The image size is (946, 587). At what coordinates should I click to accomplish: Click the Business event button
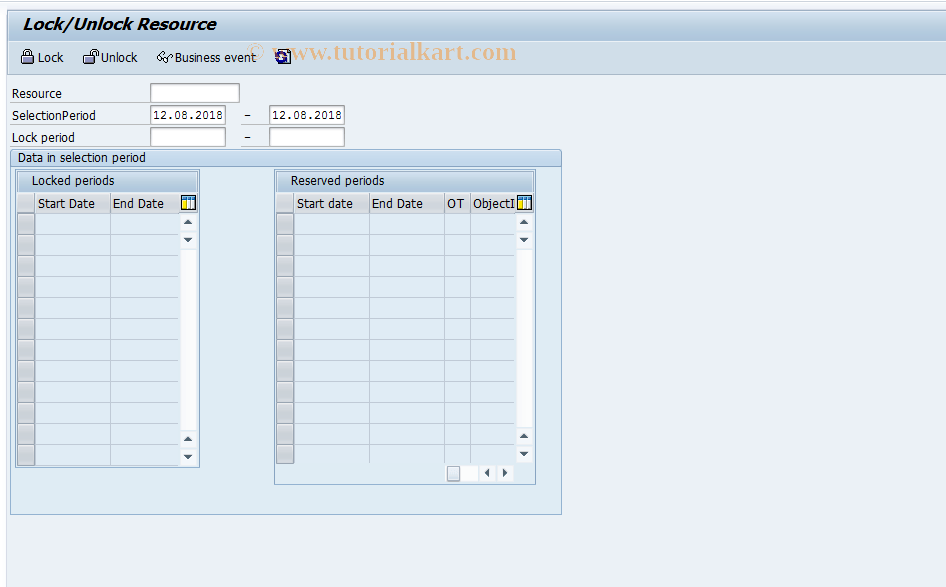point(205,57)
